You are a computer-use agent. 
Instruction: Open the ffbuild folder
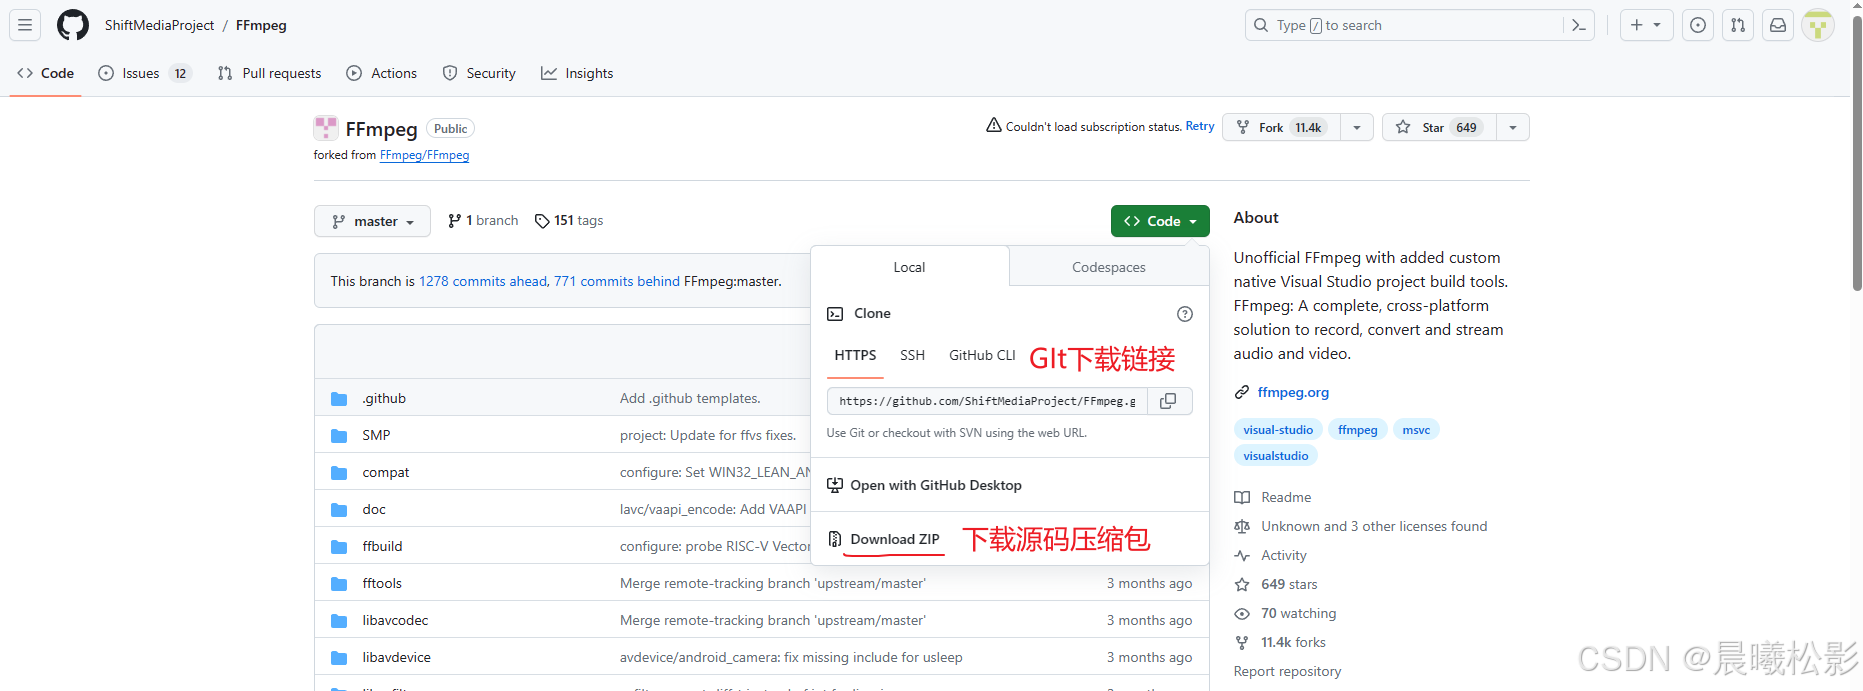pos(382,546)
